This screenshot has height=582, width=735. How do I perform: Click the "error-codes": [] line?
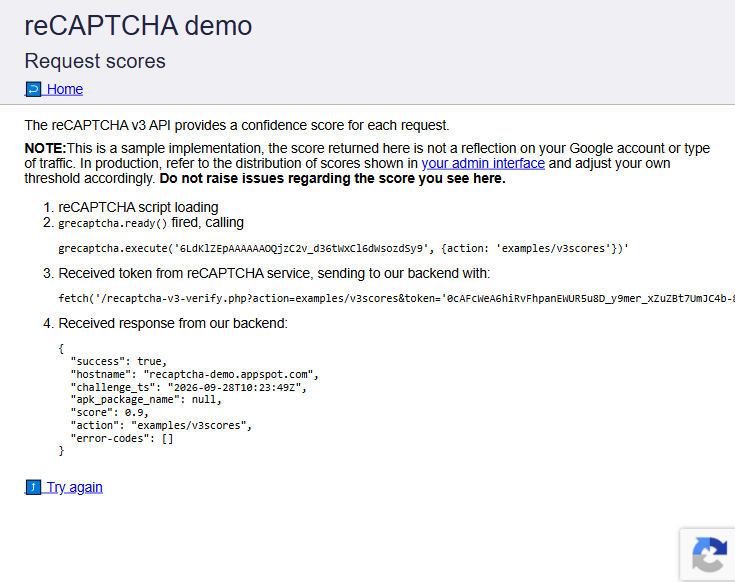pos(122,439)
